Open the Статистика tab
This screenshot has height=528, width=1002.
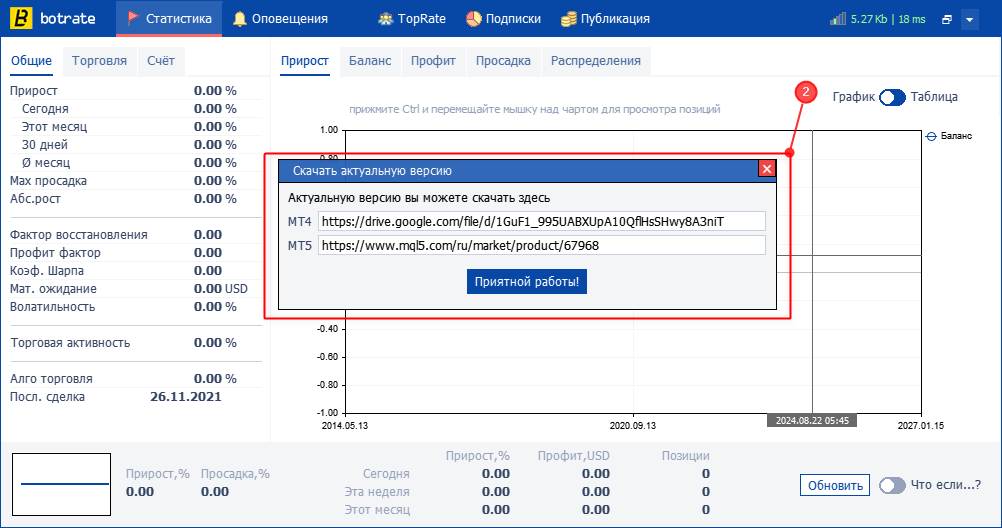169,19
